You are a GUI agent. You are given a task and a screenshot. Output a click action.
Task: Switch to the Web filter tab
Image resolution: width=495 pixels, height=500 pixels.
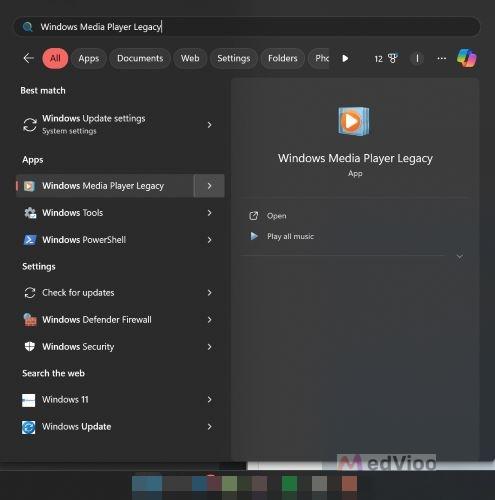coord(190,58)
